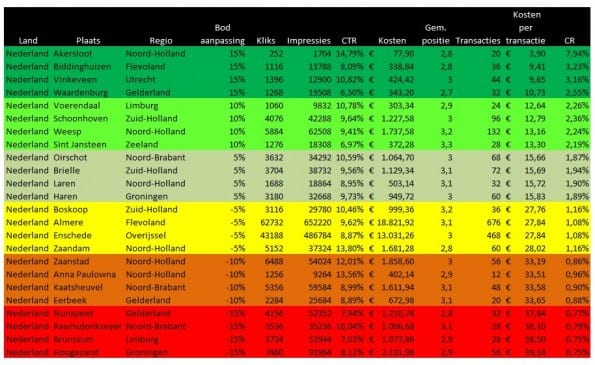This screenshot has width=595, height=365.
Task: Select the Plaats column header
Action: pyautogui.click(x=88, y=41)
